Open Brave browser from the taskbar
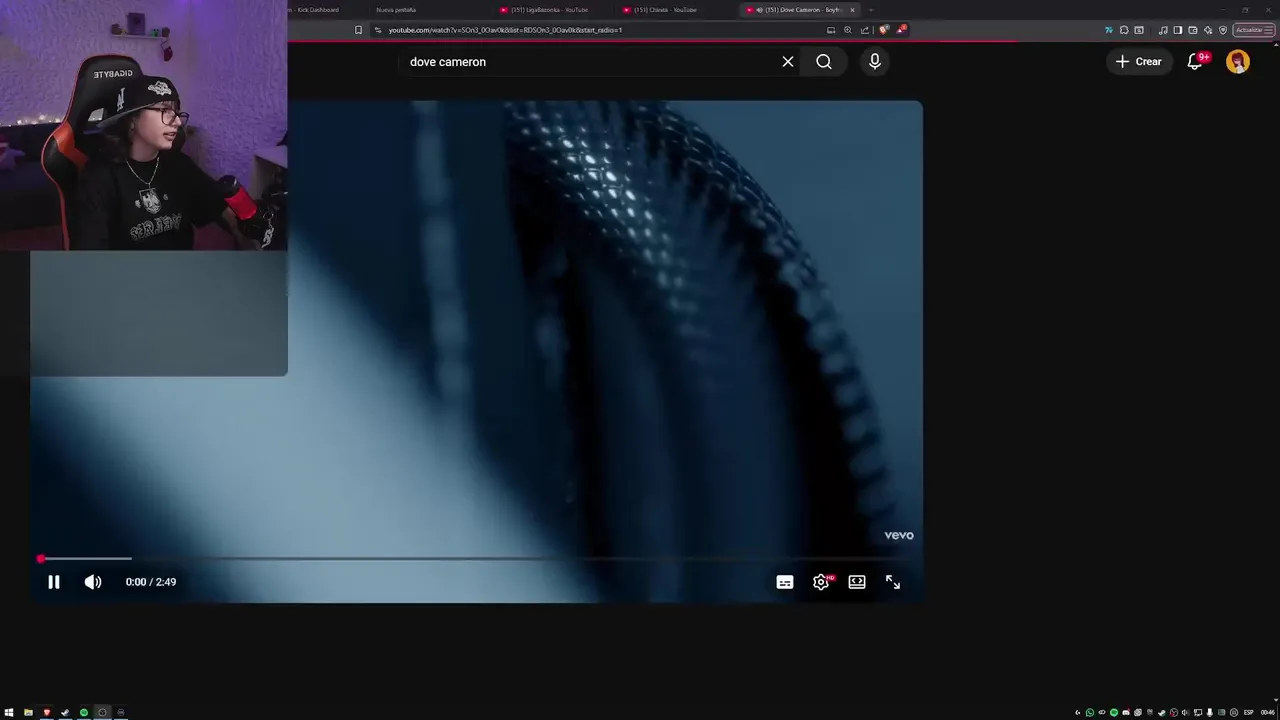The width and height of the screenshot is (1280, 720). pos(47,713)
